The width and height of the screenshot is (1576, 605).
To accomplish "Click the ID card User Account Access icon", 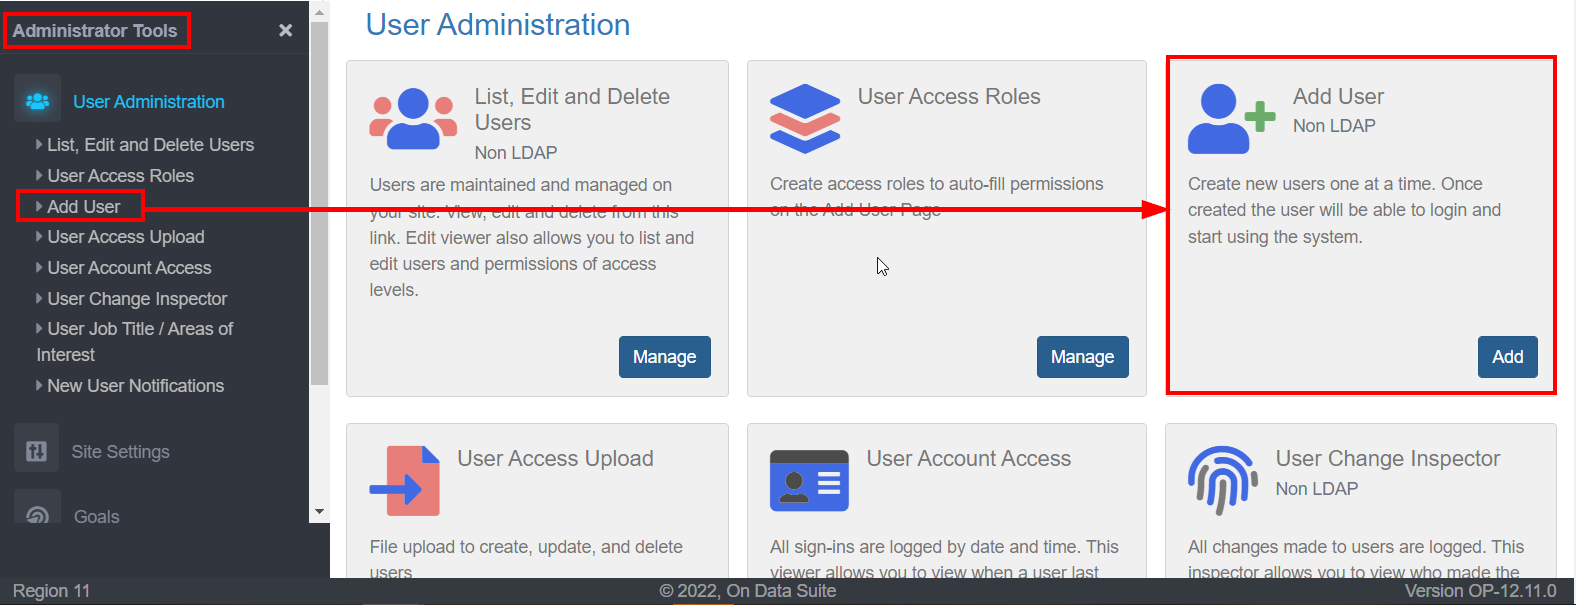I will [x=809, y=480].
